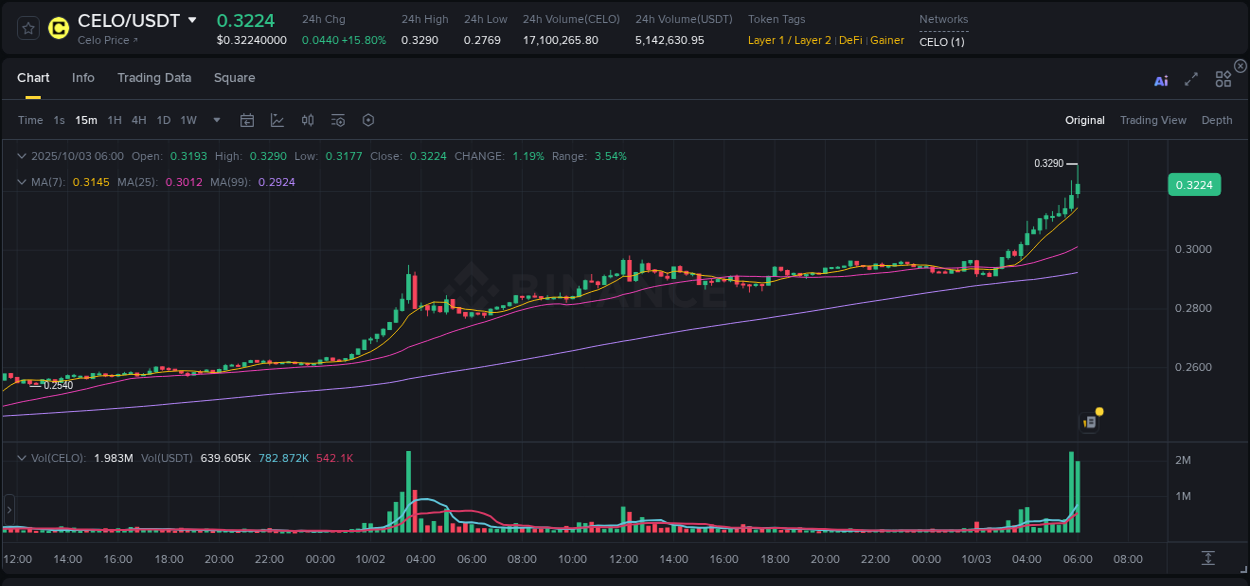Open the AI assistant panel
The image size is (1250, 586).
click(x=1161, y=81)
